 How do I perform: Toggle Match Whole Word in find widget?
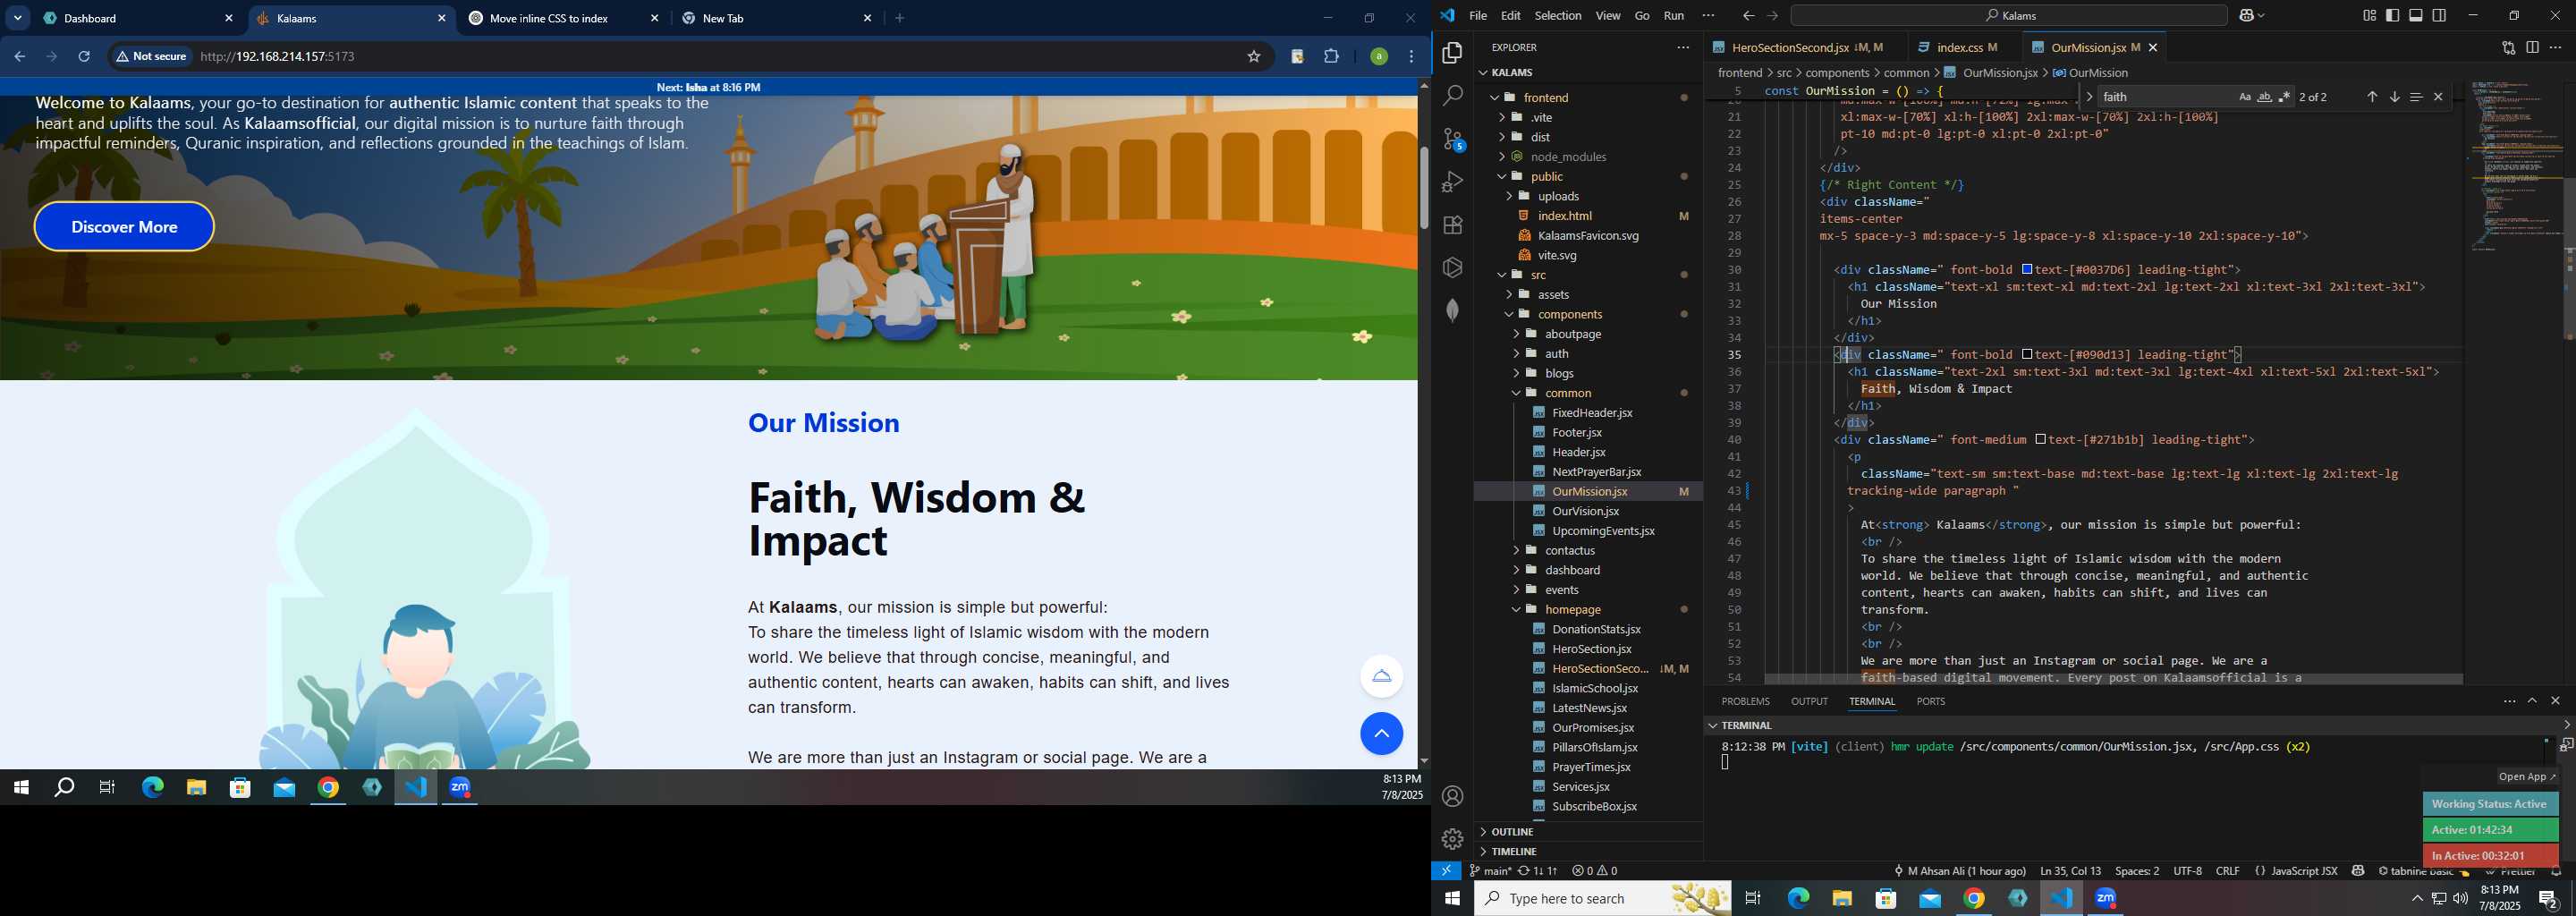point(2264,97)
